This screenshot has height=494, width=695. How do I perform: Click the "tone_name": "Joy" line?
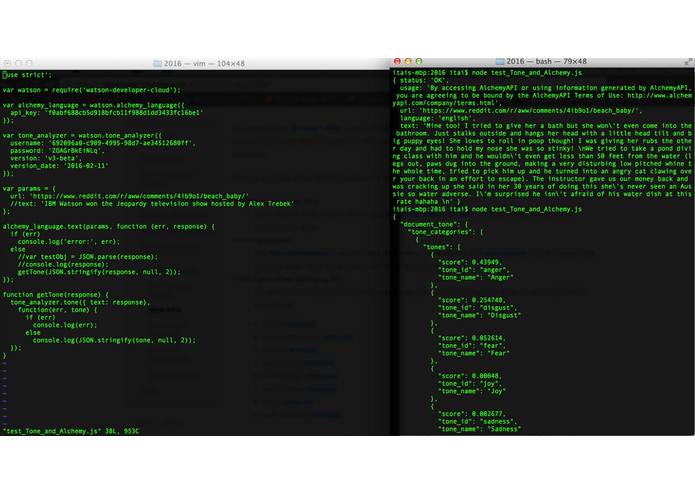click(472, 391)
